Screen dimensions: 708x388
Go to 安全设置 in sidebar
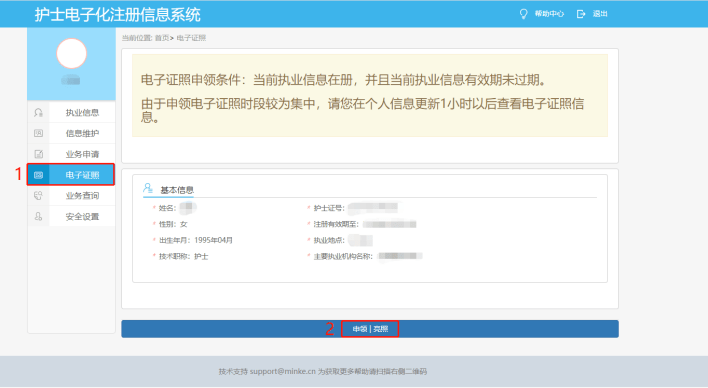pyautogui.click(x=71, y=216)
